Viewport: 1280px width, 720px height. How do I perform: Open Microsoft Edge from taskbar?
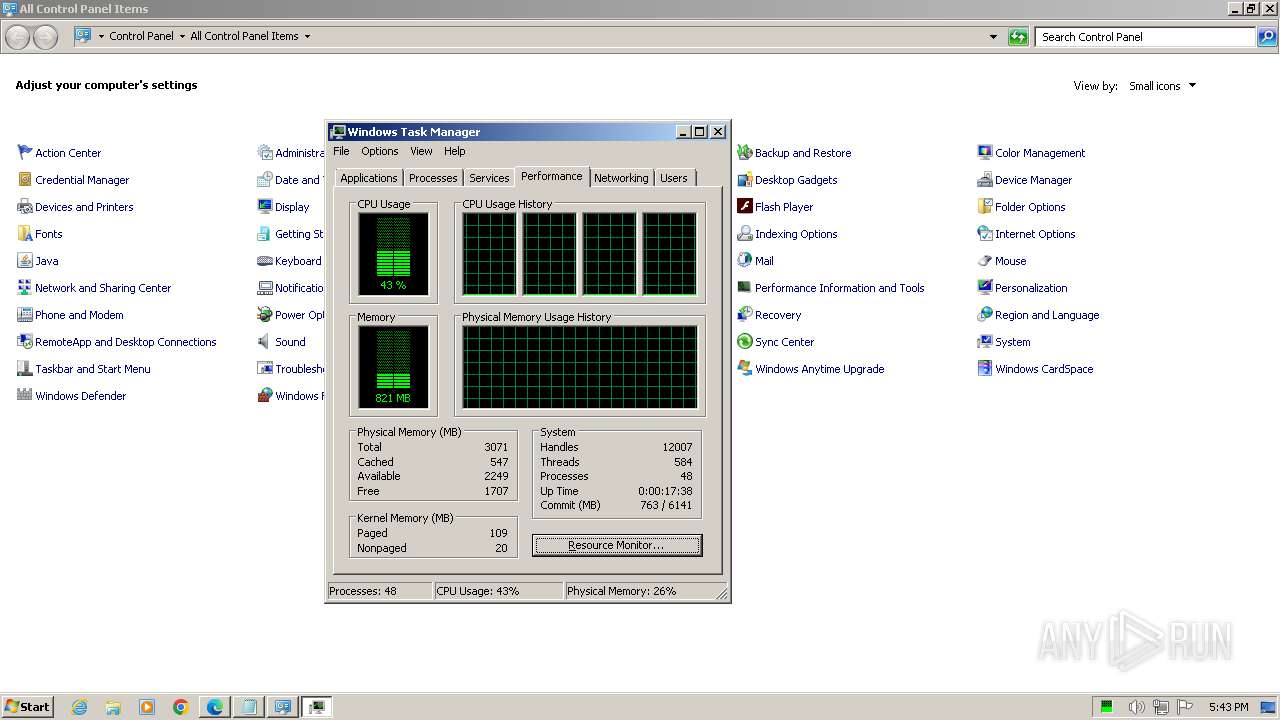tap(215, 707)
